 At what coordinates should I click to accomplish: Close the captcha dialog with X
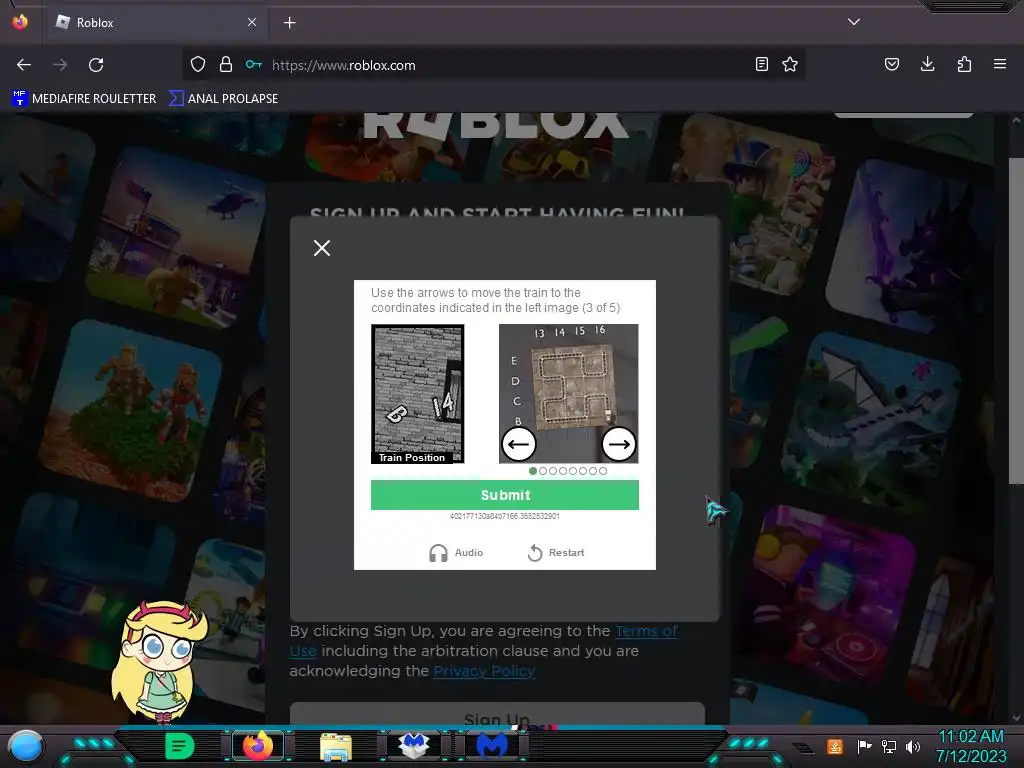coord(321,248)
